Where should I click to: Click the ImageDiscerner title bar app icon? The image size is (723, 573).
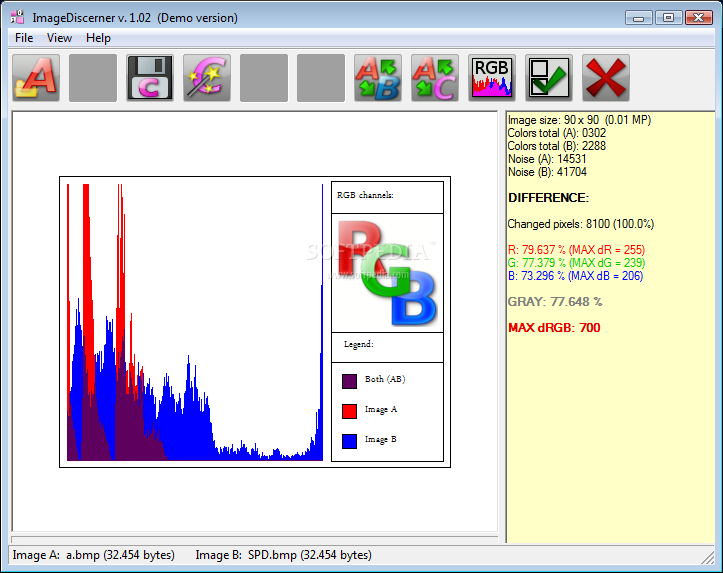click(18, 18)
